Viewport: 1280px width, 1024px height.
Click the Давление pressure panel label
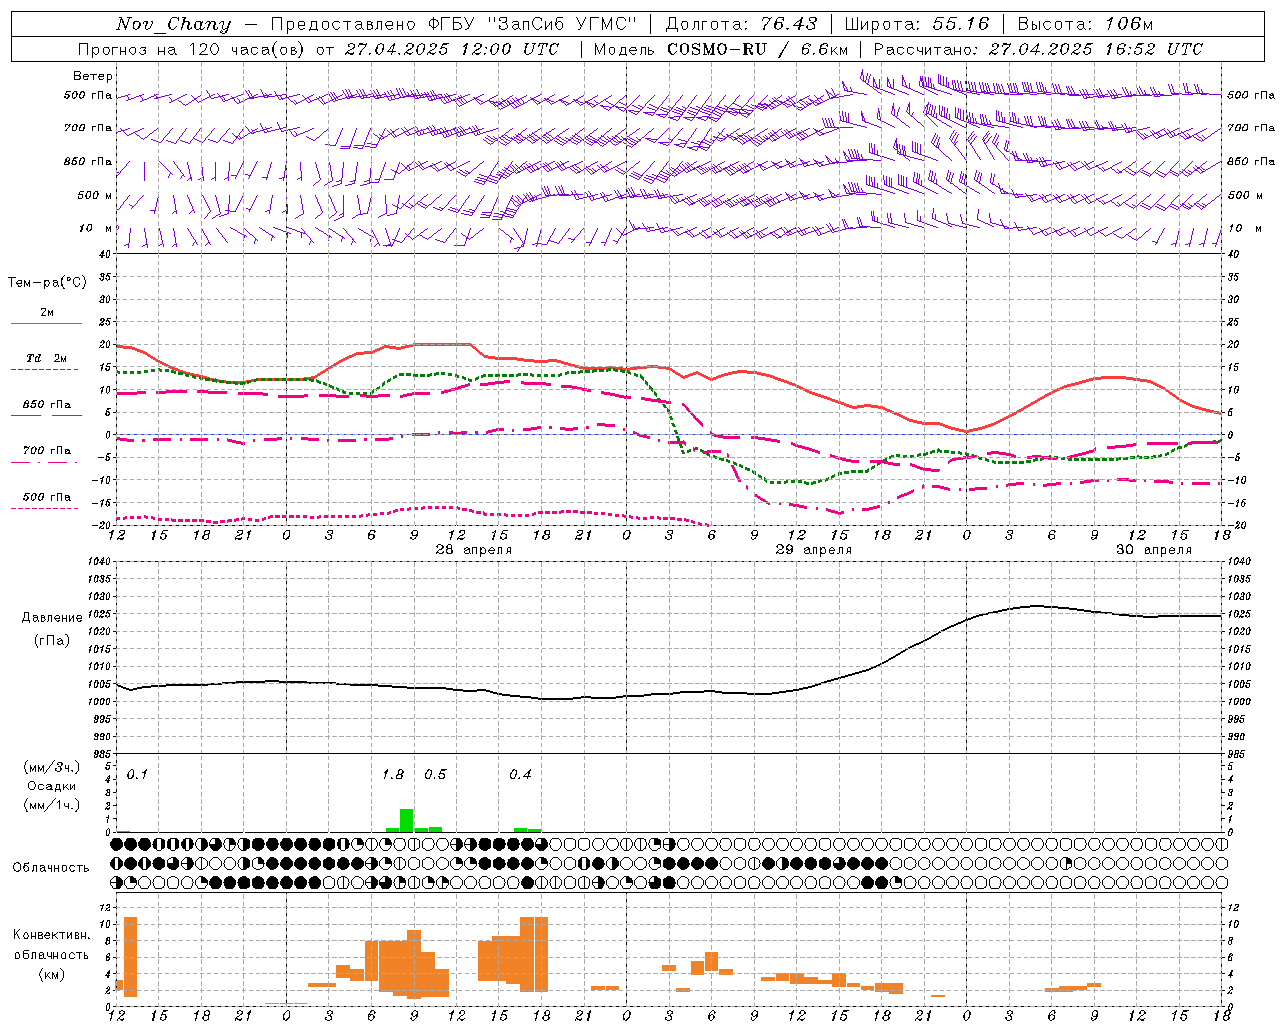point(52,618)
